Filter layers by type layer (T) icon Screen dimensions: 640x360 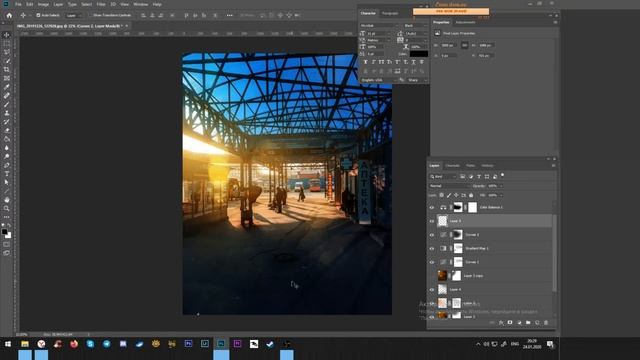(479, 176)
